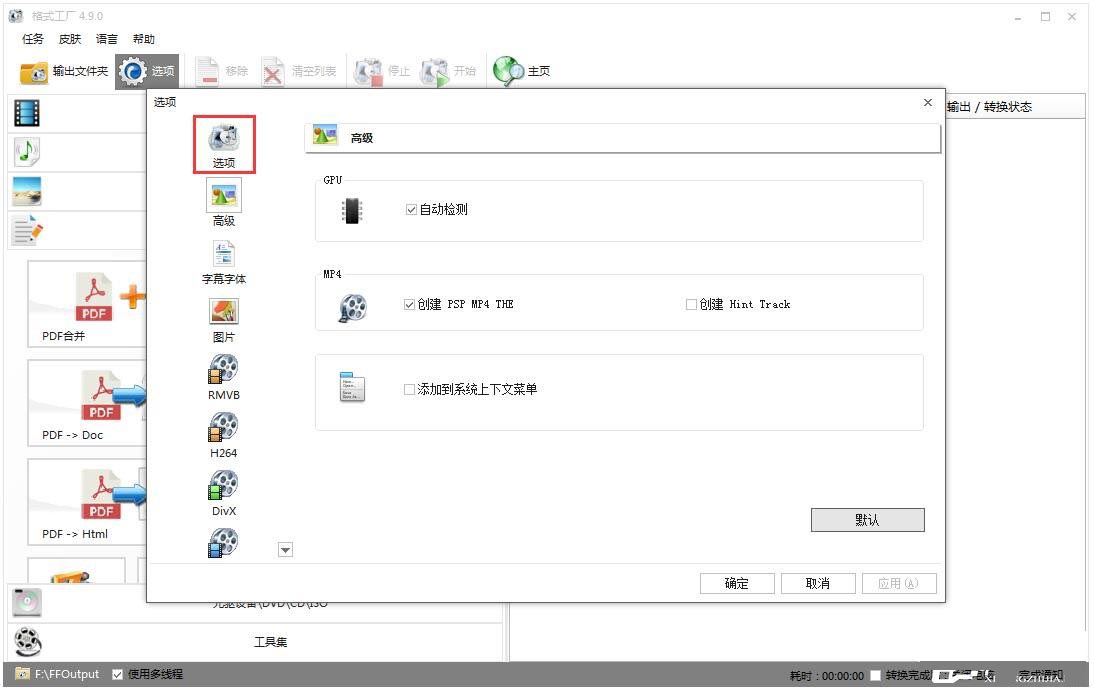
Task: Select H264 settings in sidebar
Action: click(x=224, y=435)
